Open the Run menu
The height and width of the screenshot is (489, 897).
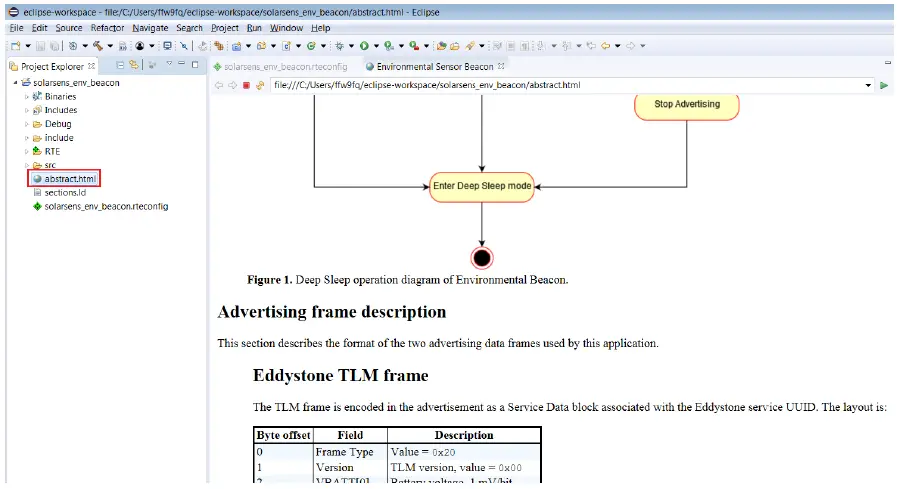[254, 27]
